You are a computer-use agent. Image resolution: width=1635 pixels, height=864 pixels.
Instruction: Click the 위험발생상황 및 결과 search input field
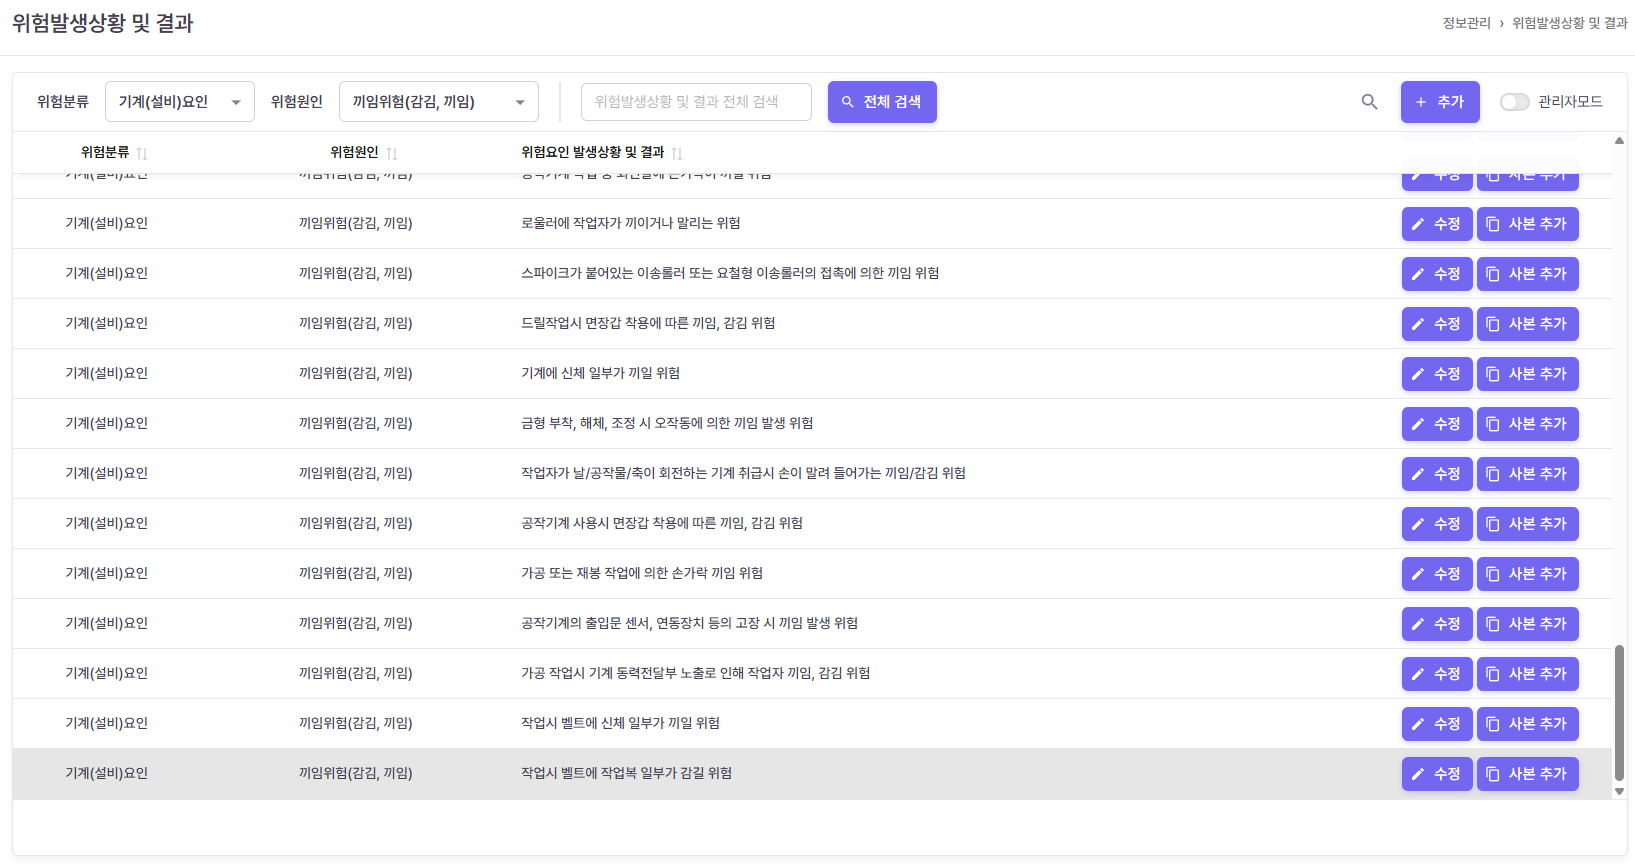695,102
